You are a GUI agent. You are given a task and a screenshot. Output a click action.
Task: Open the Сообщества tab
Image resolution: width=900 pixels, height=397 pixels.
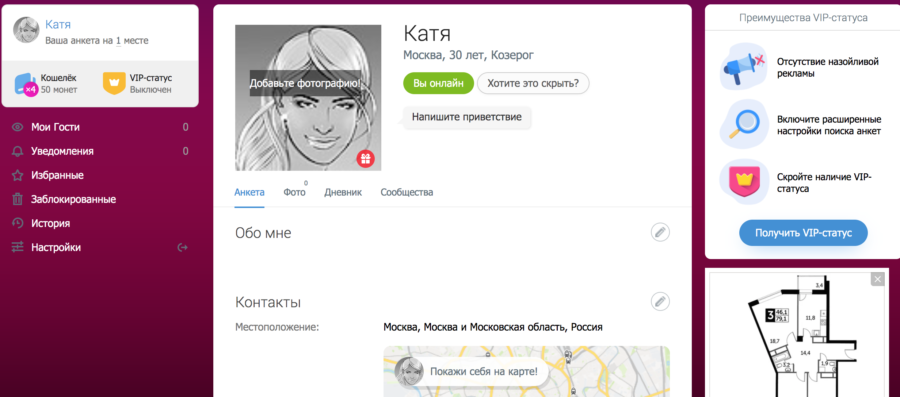click(407, 192)
